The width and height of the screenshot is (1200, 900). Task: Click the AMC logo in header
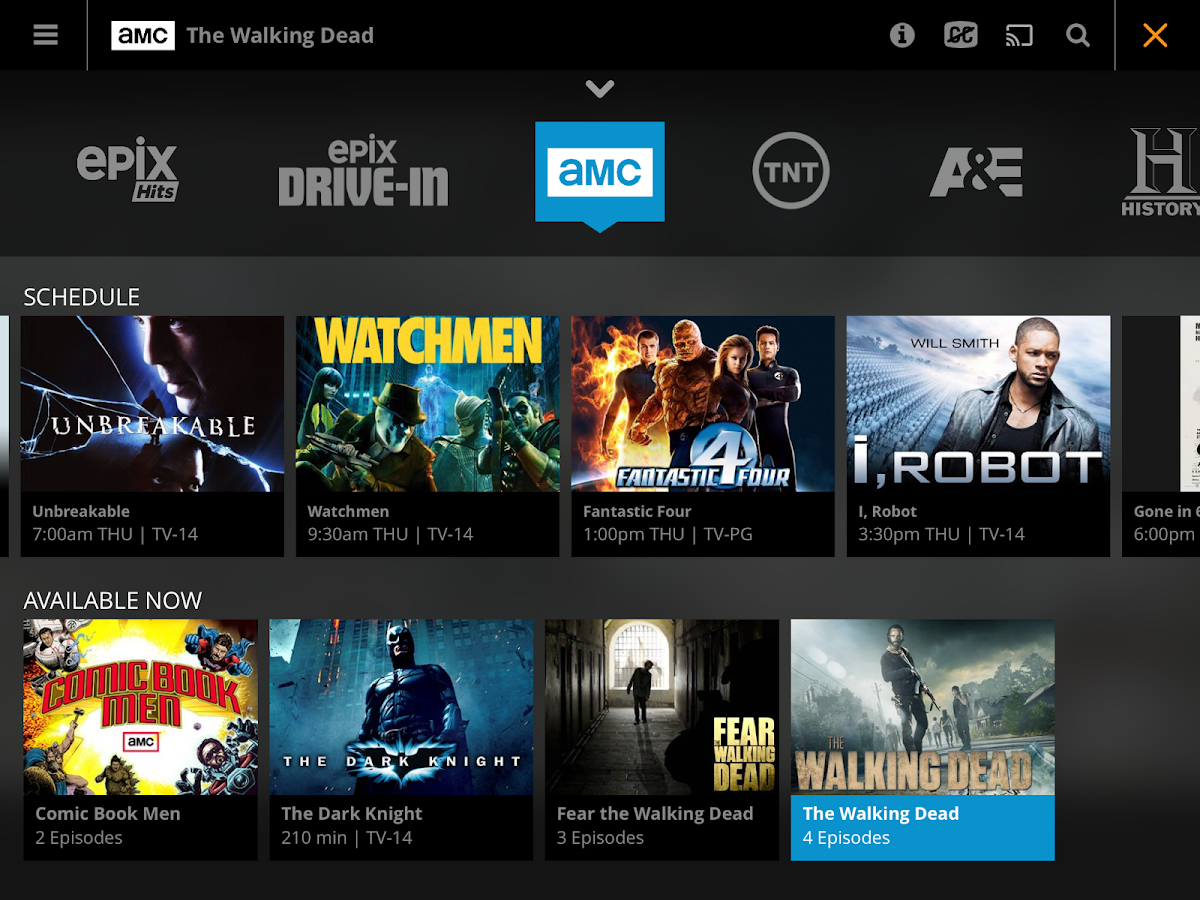coord(143,35)
